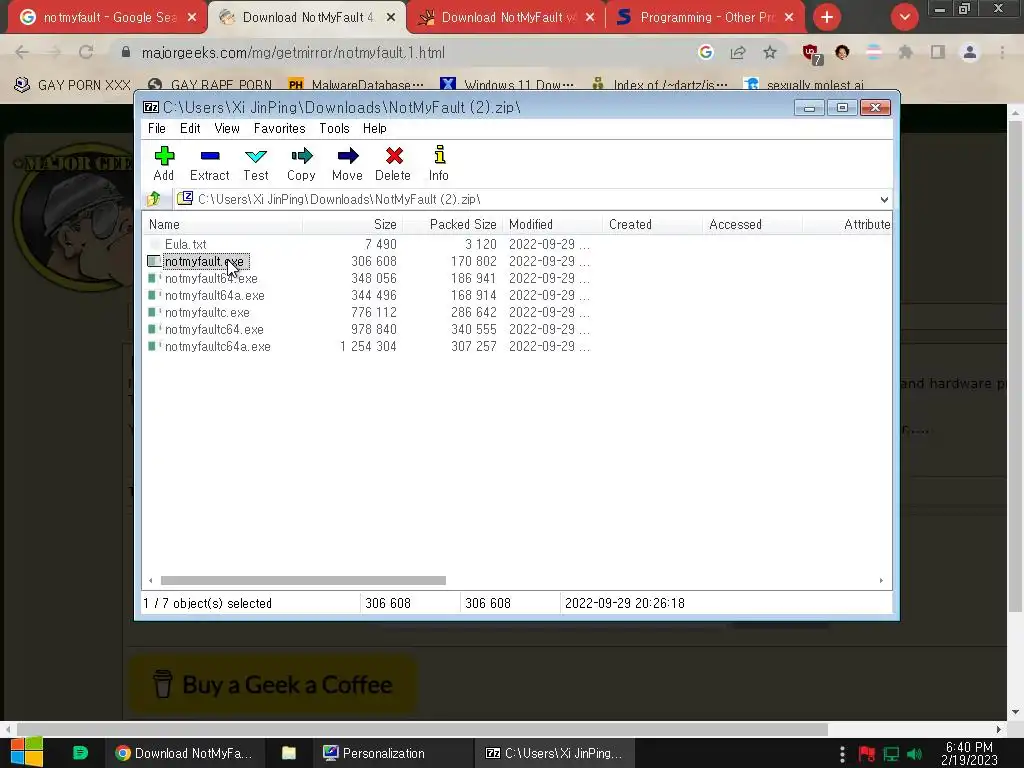Image resolution: width=1024 pixels, height=768 pixels.
Task: Click the share page icon in address bar
Action: pos(738,53)
